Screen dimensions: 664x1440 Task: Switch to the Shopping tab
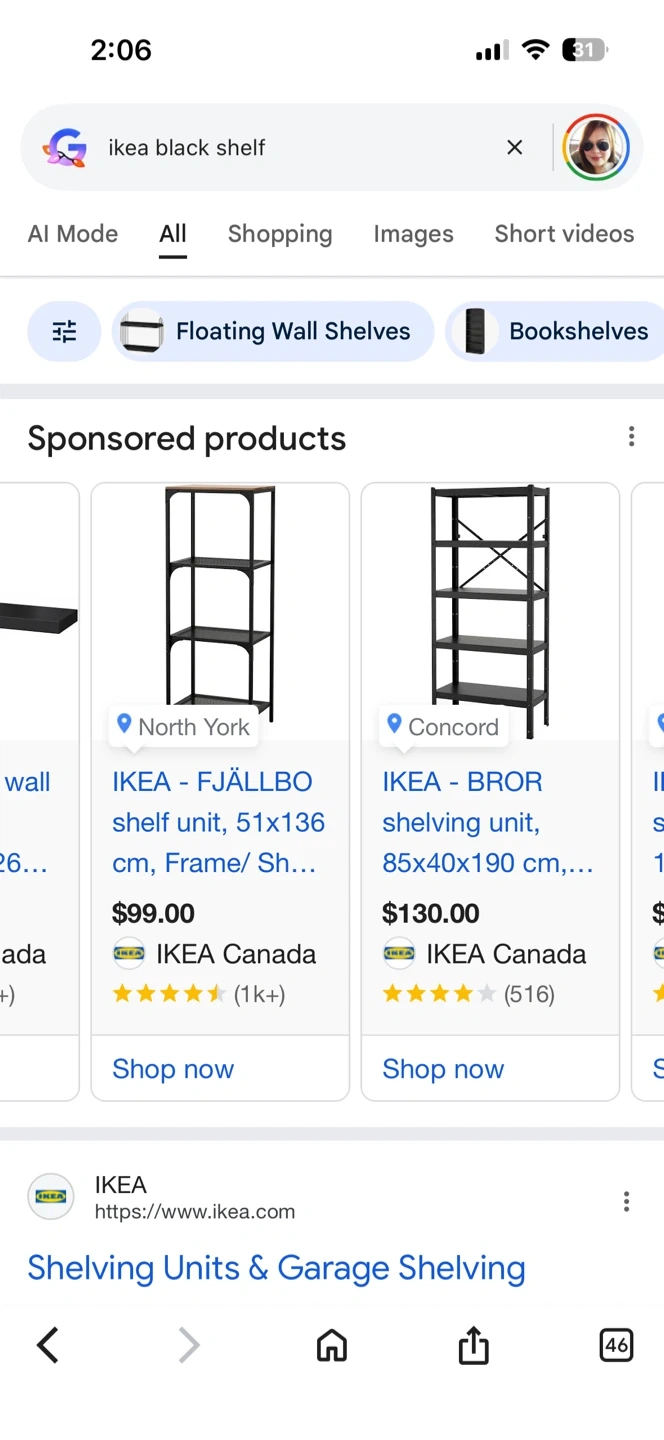(x=280, y=234)
